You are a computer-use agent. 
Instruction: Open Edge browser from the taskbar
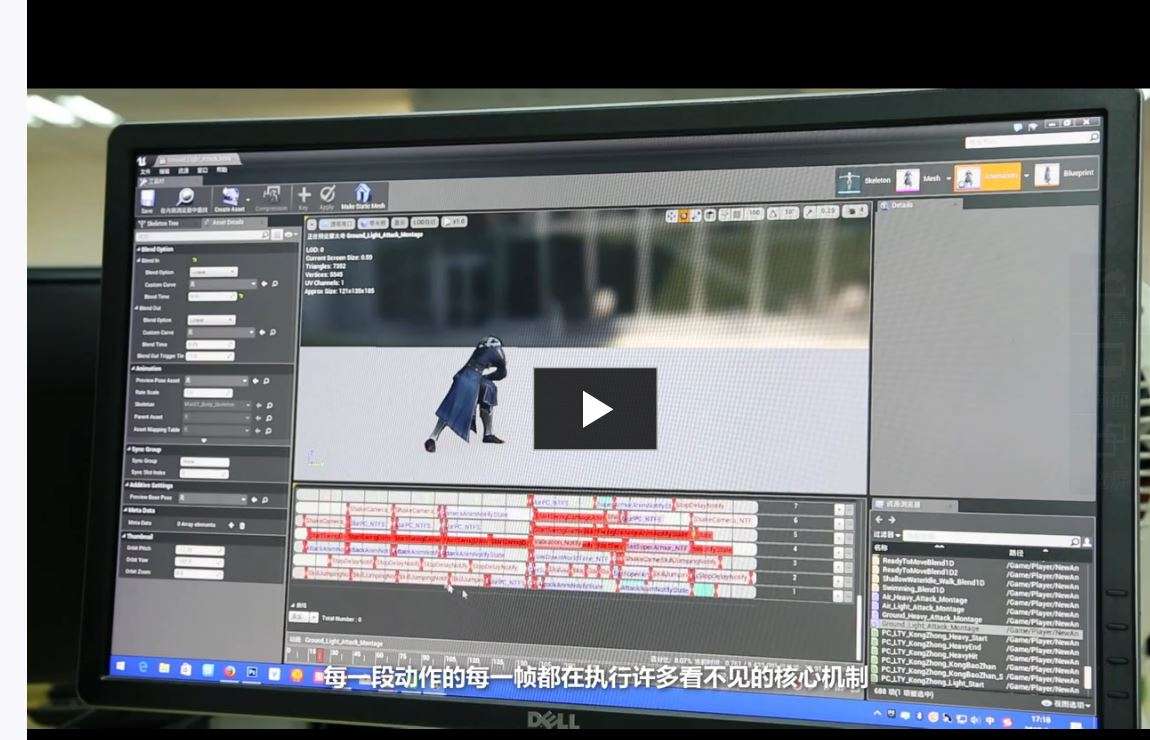click(143, 667)
